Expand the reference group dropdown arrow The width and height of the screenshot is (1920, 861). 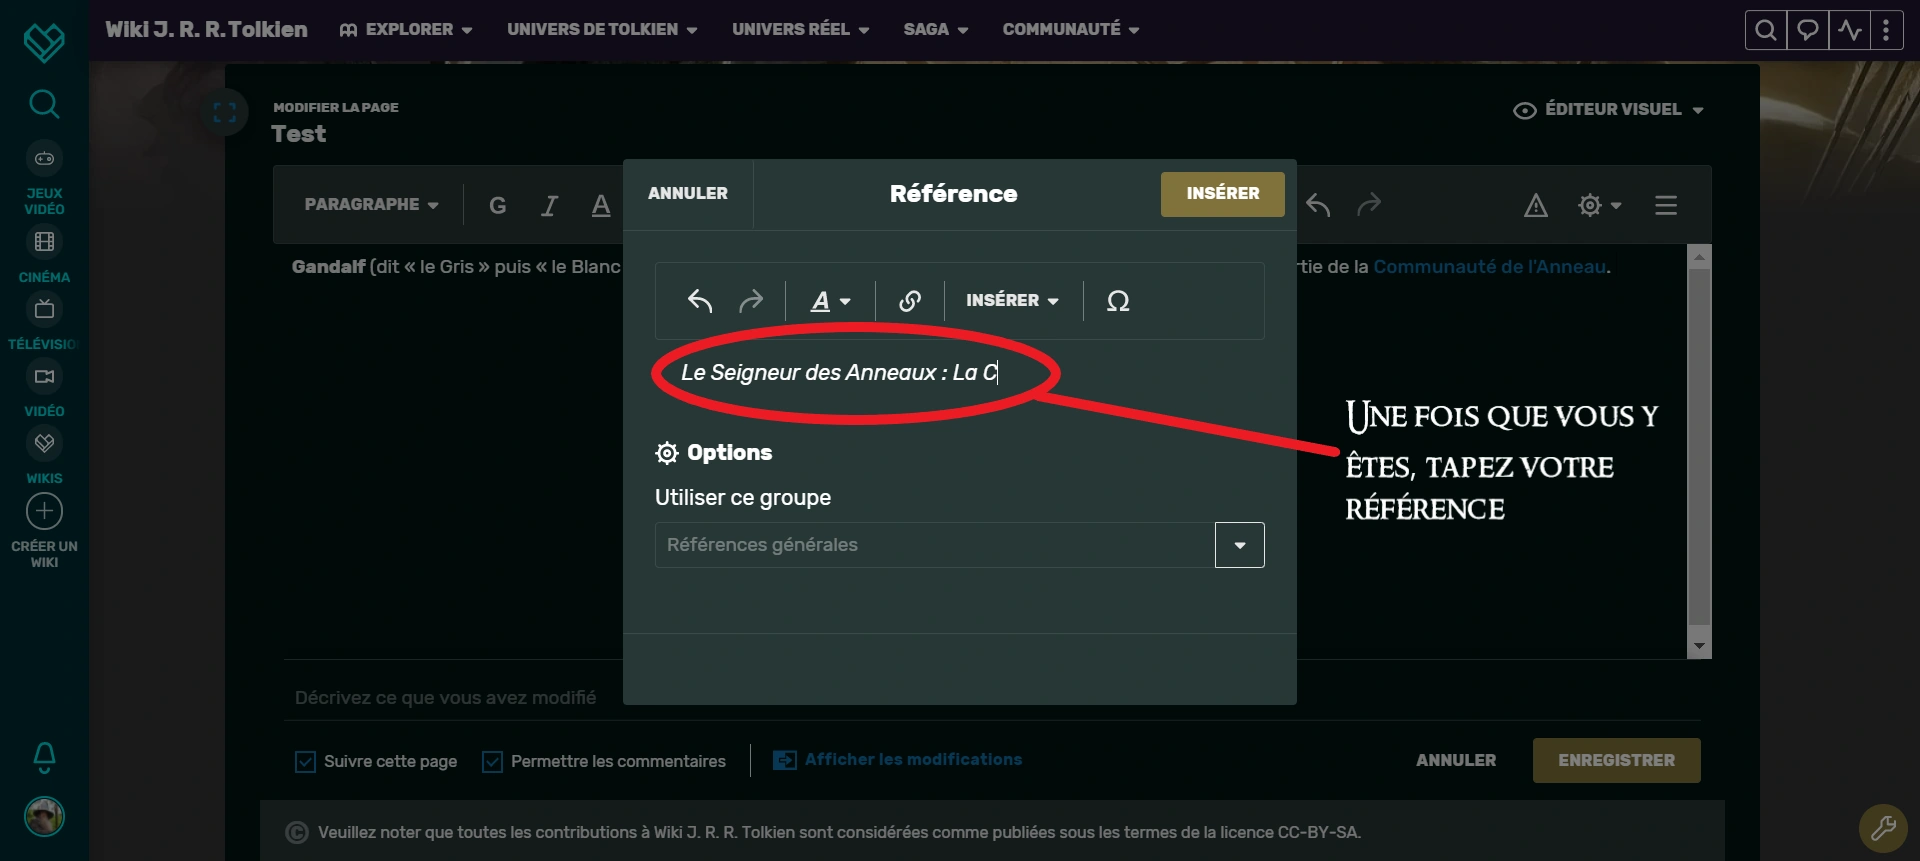point(1240,545)
